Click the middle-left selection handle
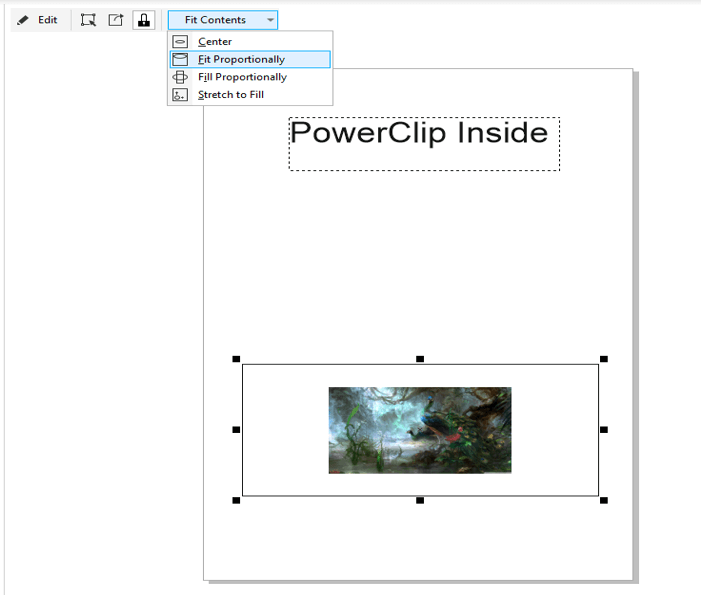701x595 pixels. coord(236,430)
